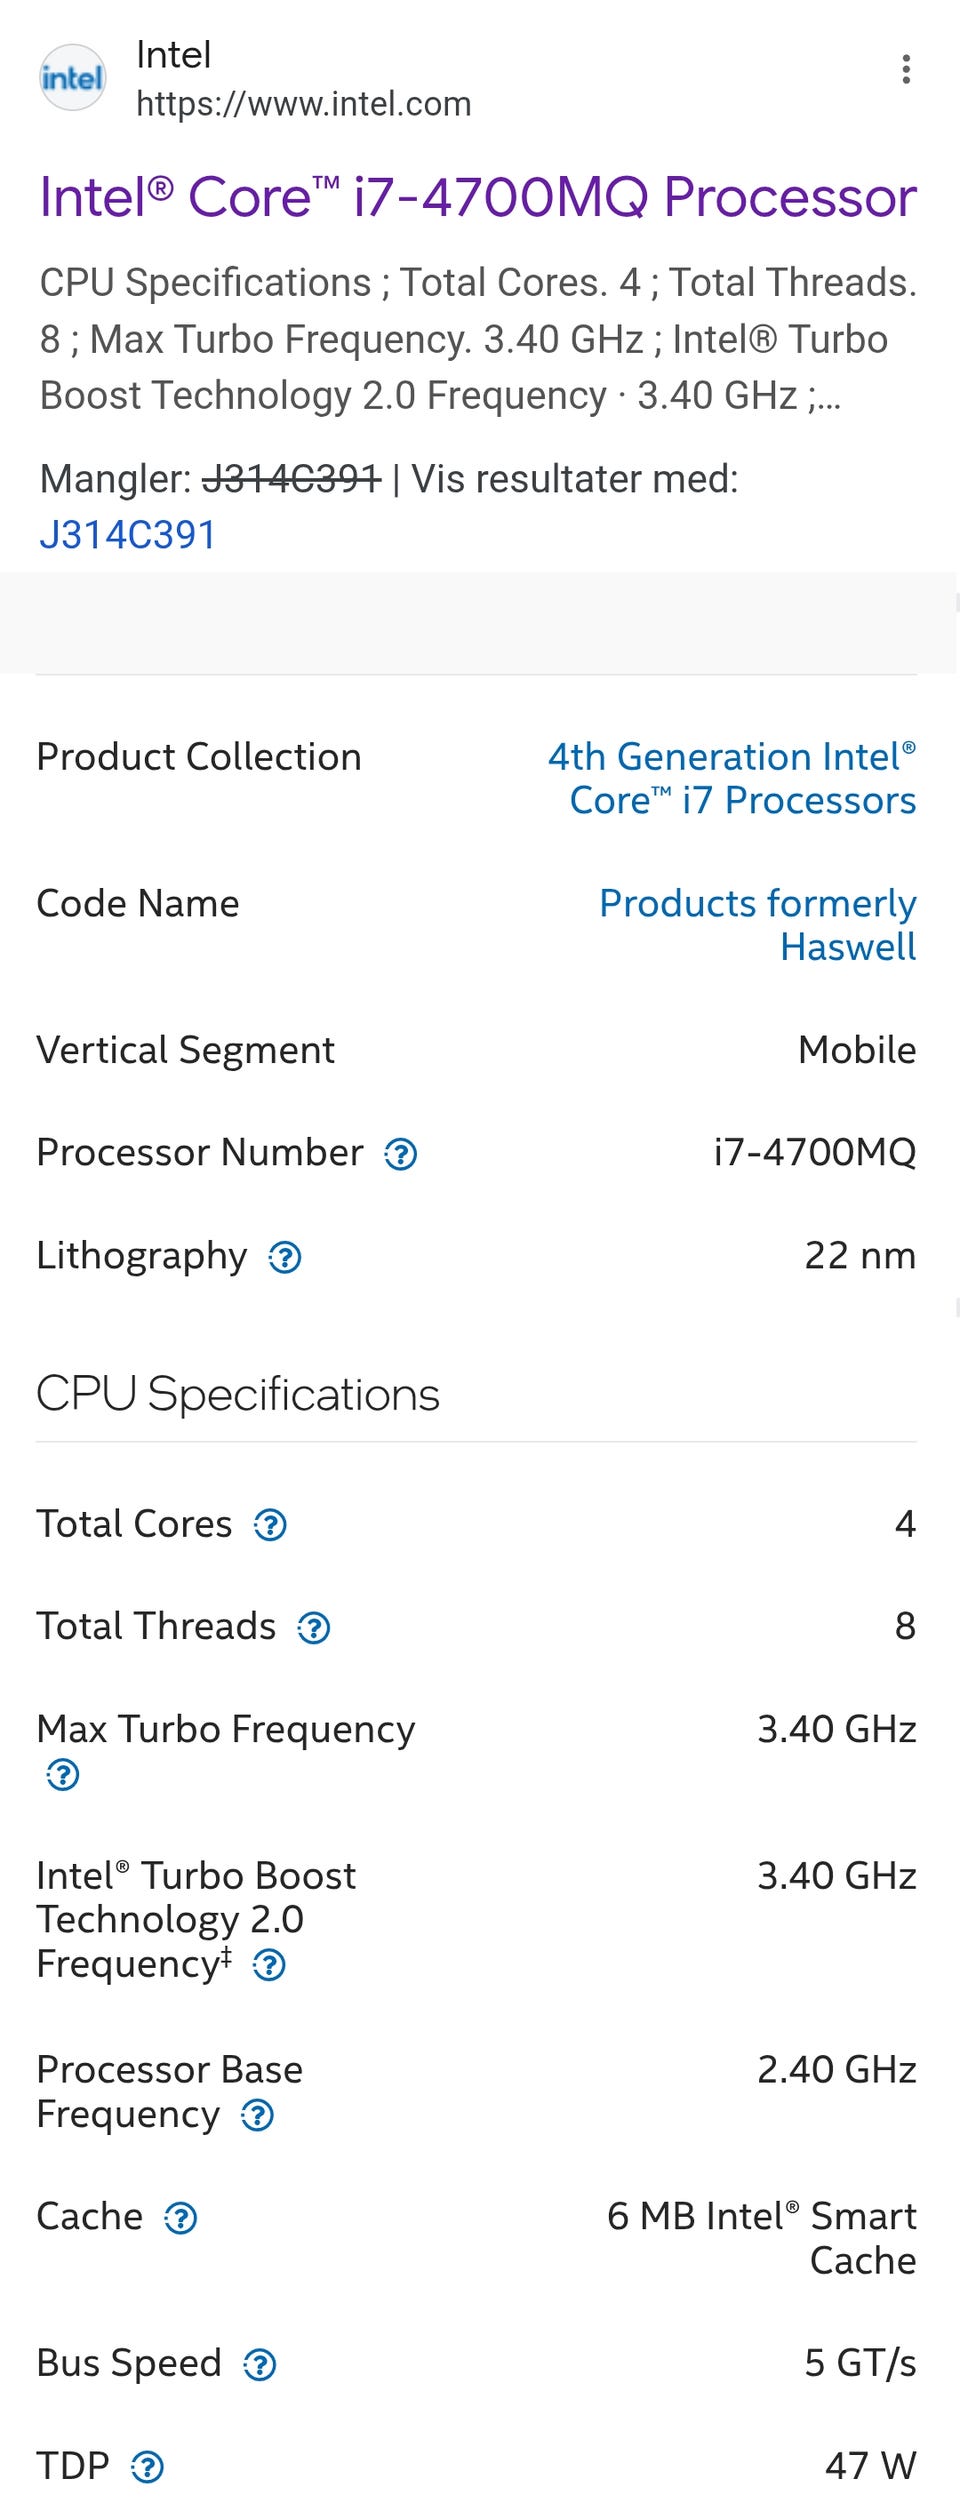The image size is (960, 2503).
Task: Click the https://www.intel.com URL text
Action: pos(303,104)
